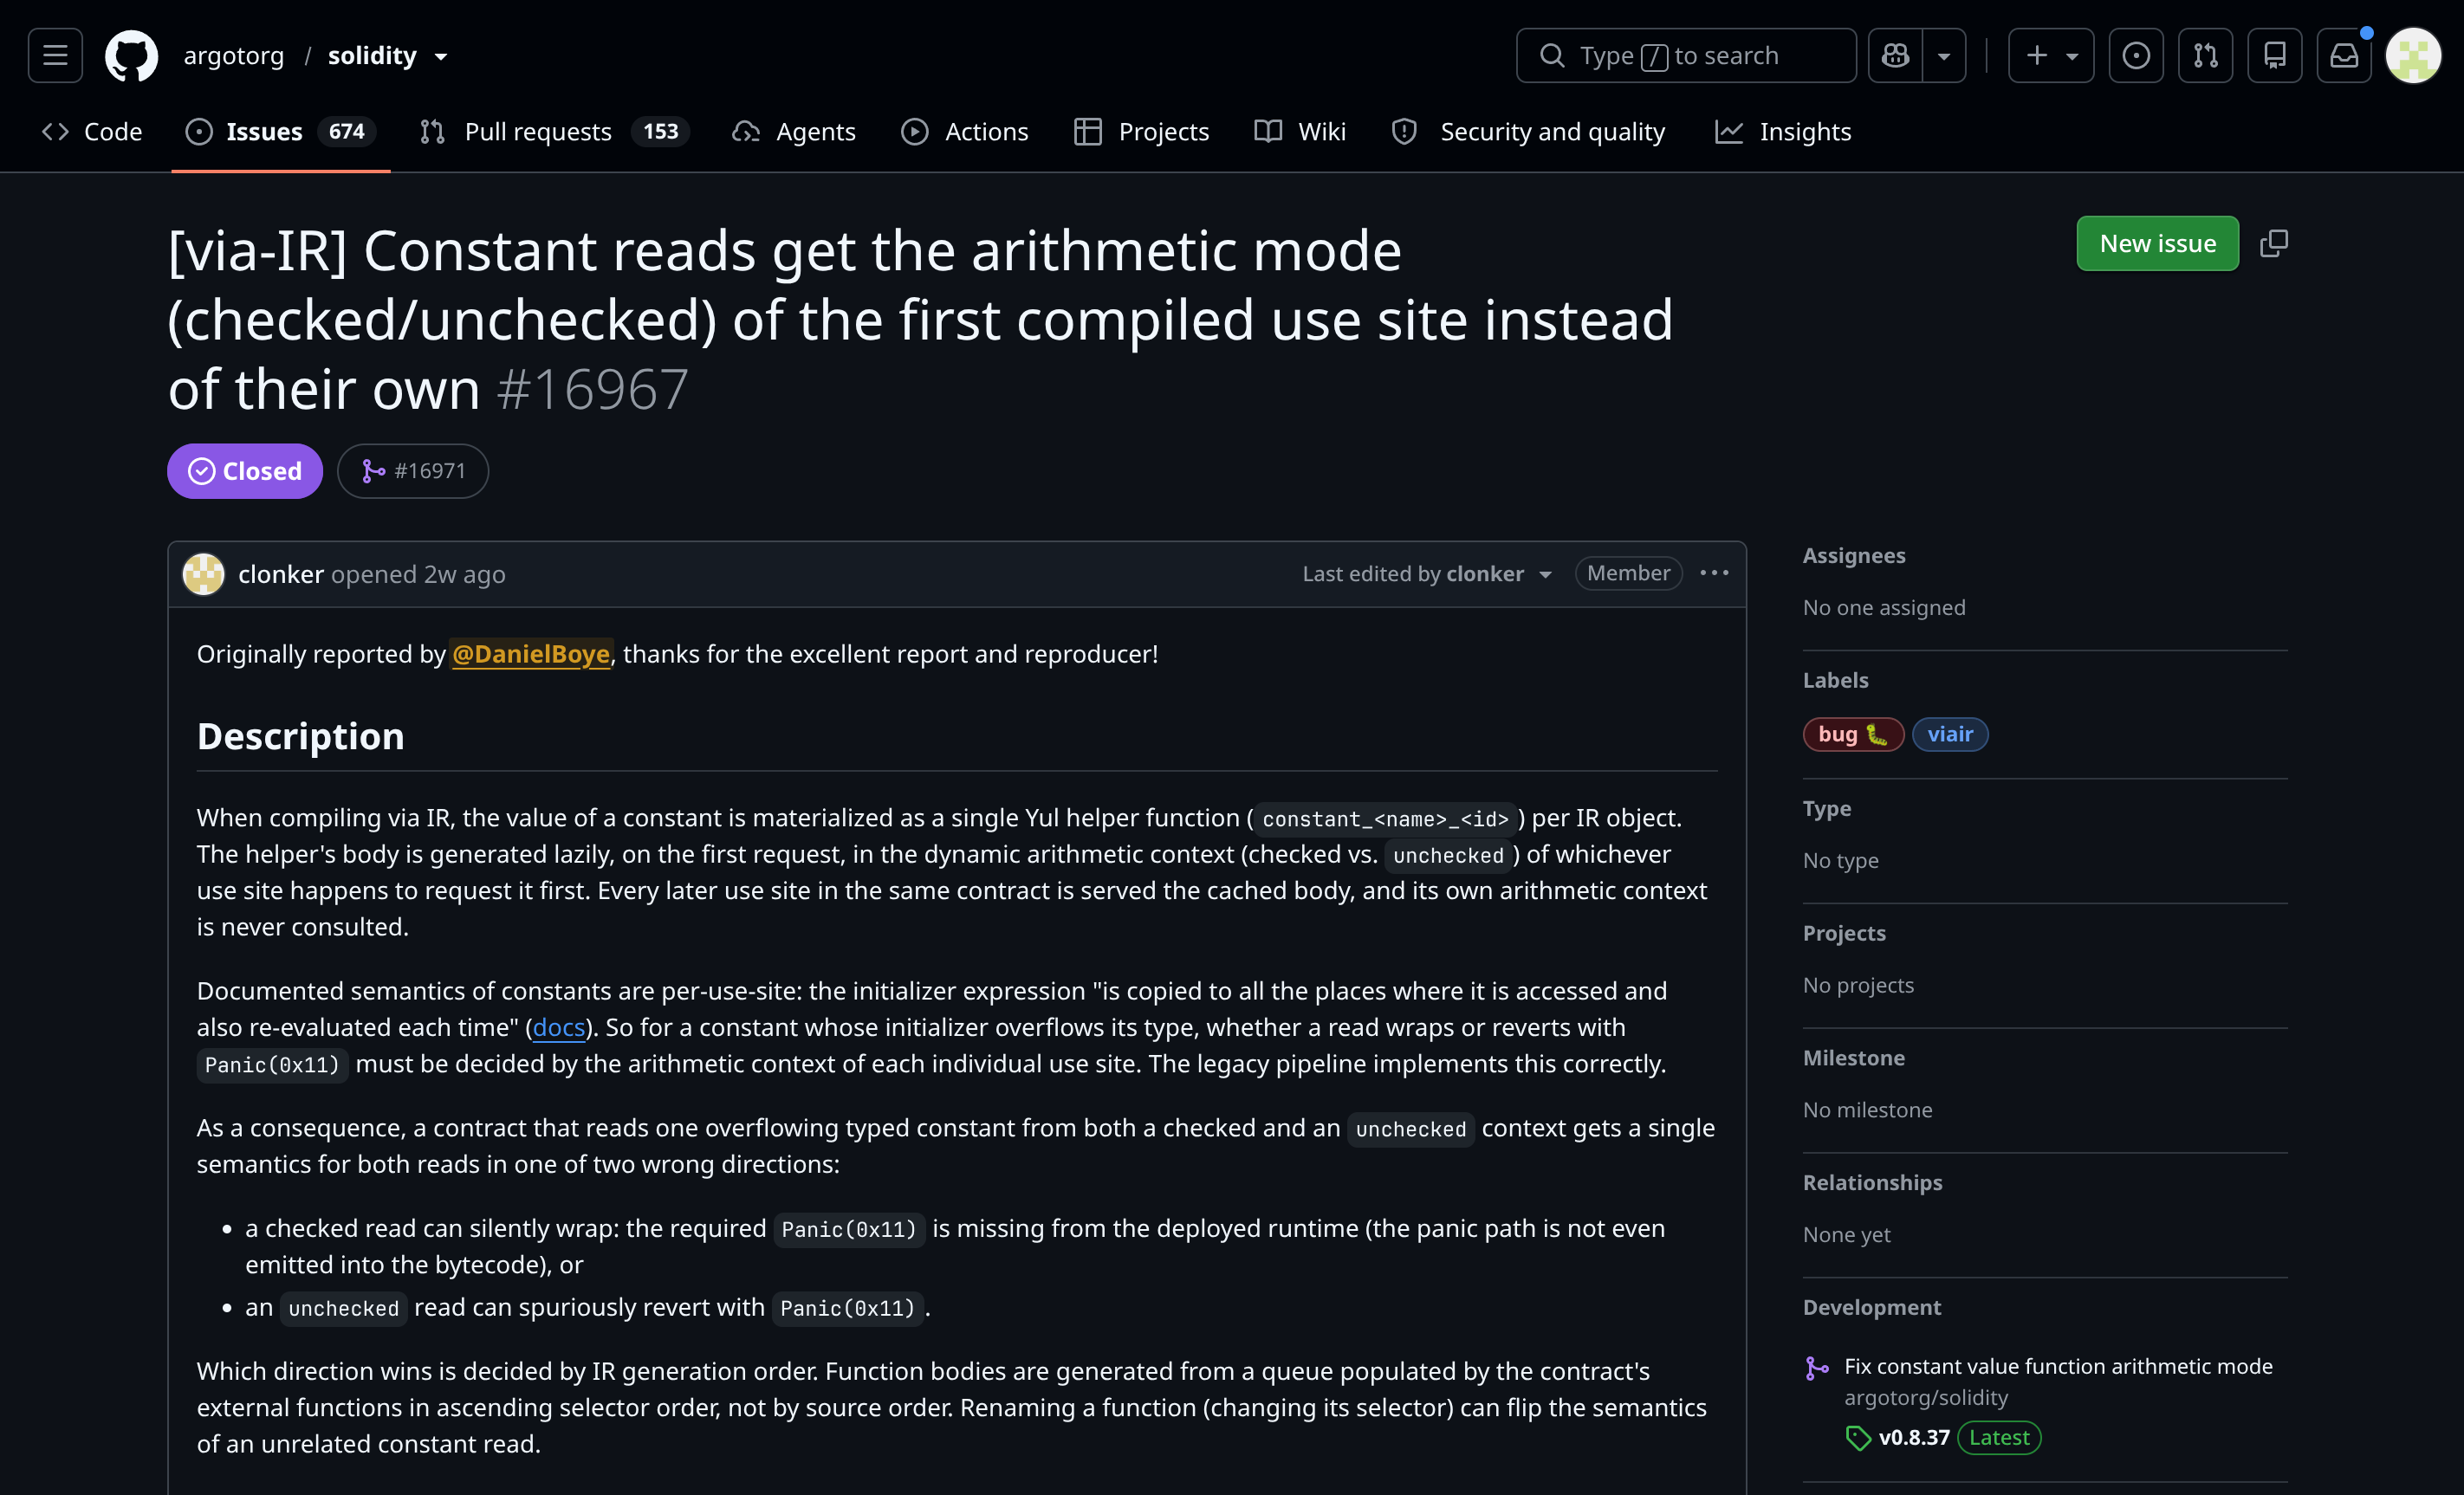The height and width of the screenshot is (1495, 2464).
Task: Select the viair label
Action: click(1950, 734)
